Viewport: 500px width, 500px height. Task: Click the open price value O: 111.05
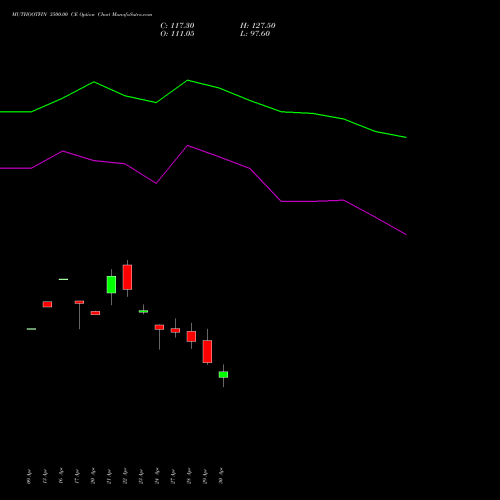point(177,34)
